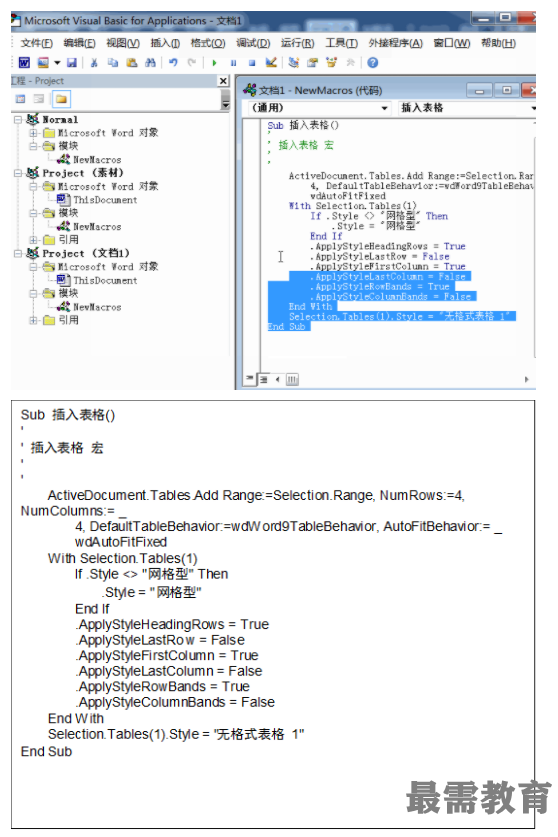Click the View Microsoft Word toolbar icon
Screen dimensions: 558x837
pyautogui.click(x=24, y=62)
